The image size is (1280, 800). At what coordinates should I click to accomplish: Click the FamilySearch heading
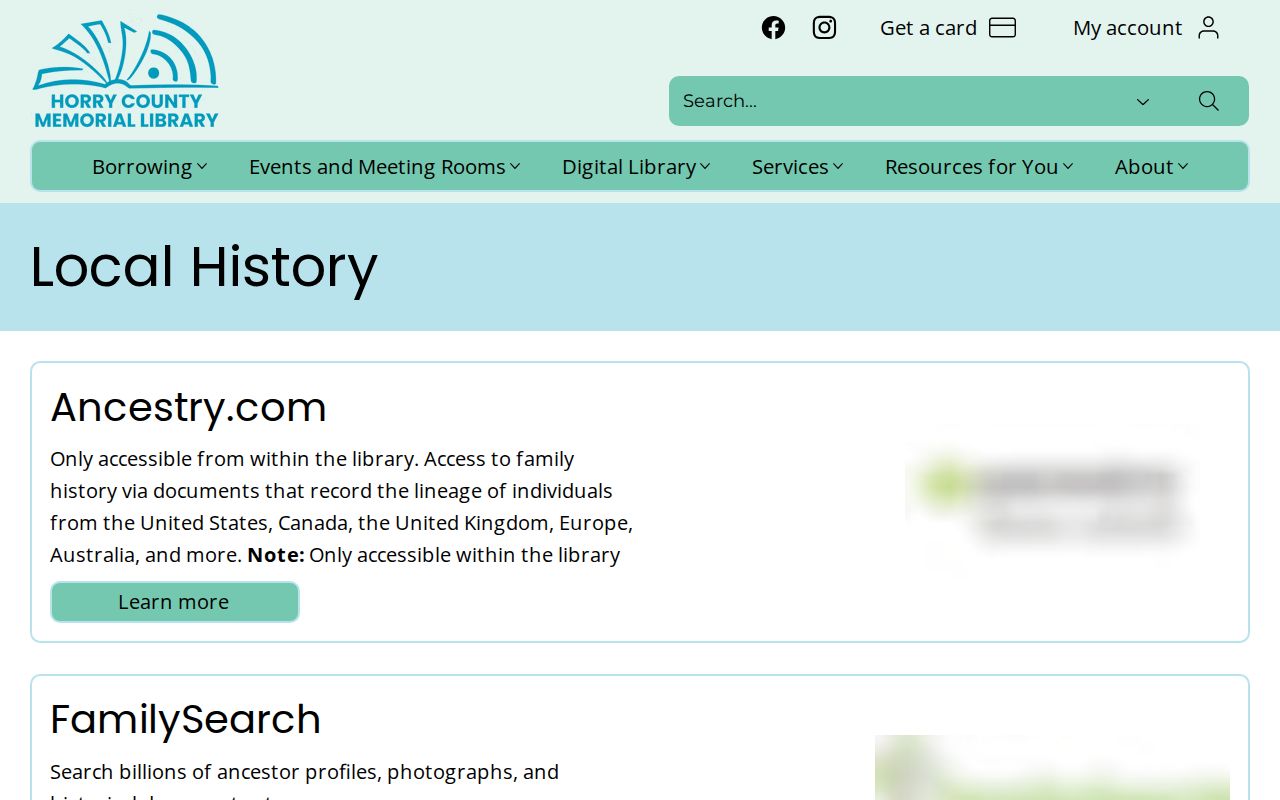tap(185, 720)
